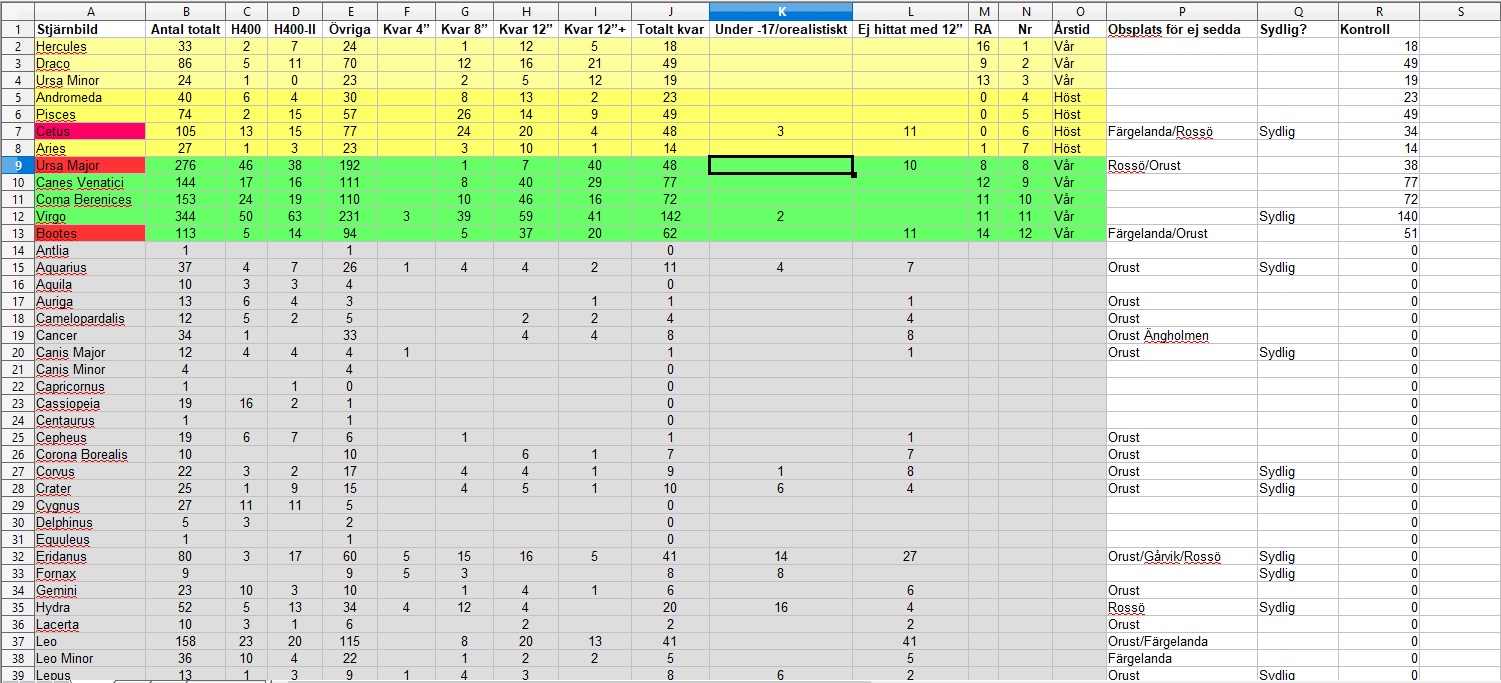
Task: Click the 'Orust/Gårvik/Rossö' cell
Action: point(1181,556)
